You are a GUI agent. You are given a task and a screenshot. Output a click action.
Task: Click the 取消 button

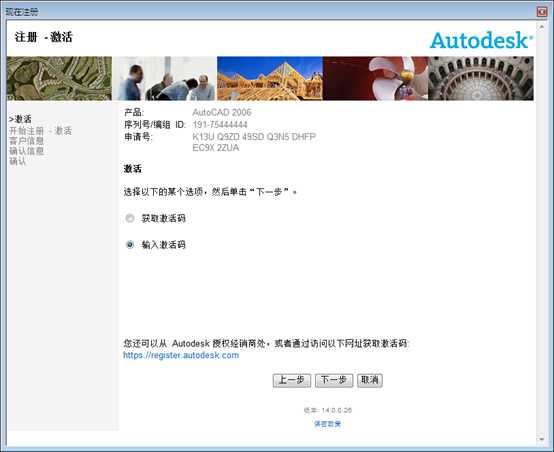click(x=370, y=380)
